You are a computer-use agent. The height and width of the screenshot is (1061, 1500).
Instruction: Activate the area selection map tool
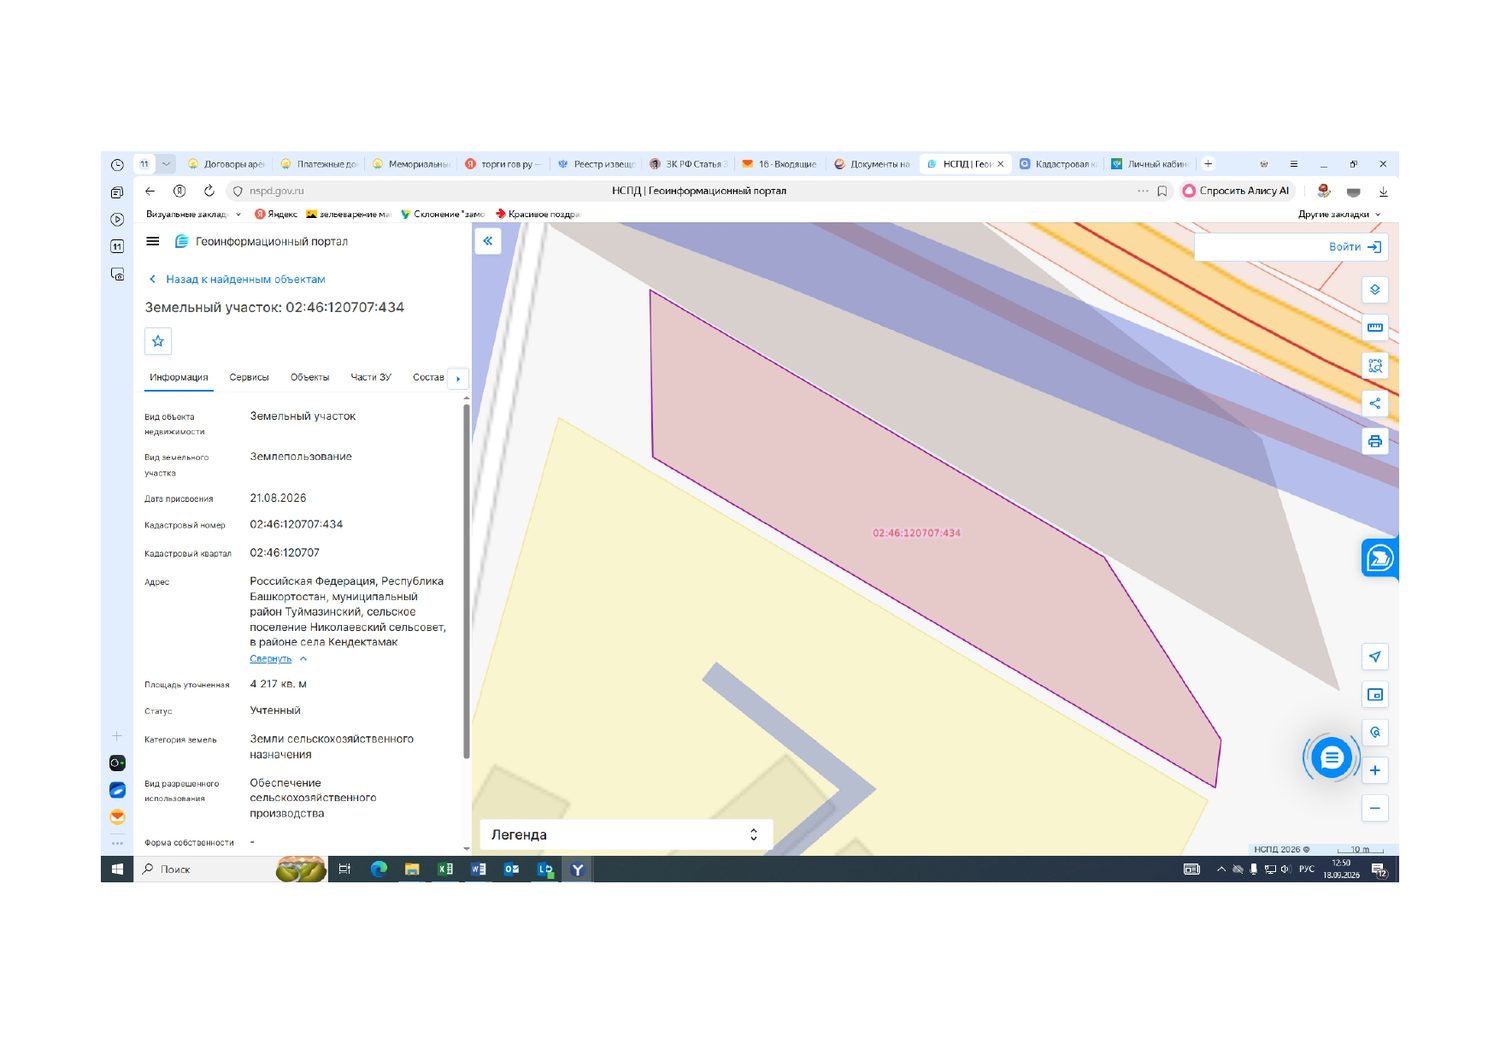(x=1375, y=365)
